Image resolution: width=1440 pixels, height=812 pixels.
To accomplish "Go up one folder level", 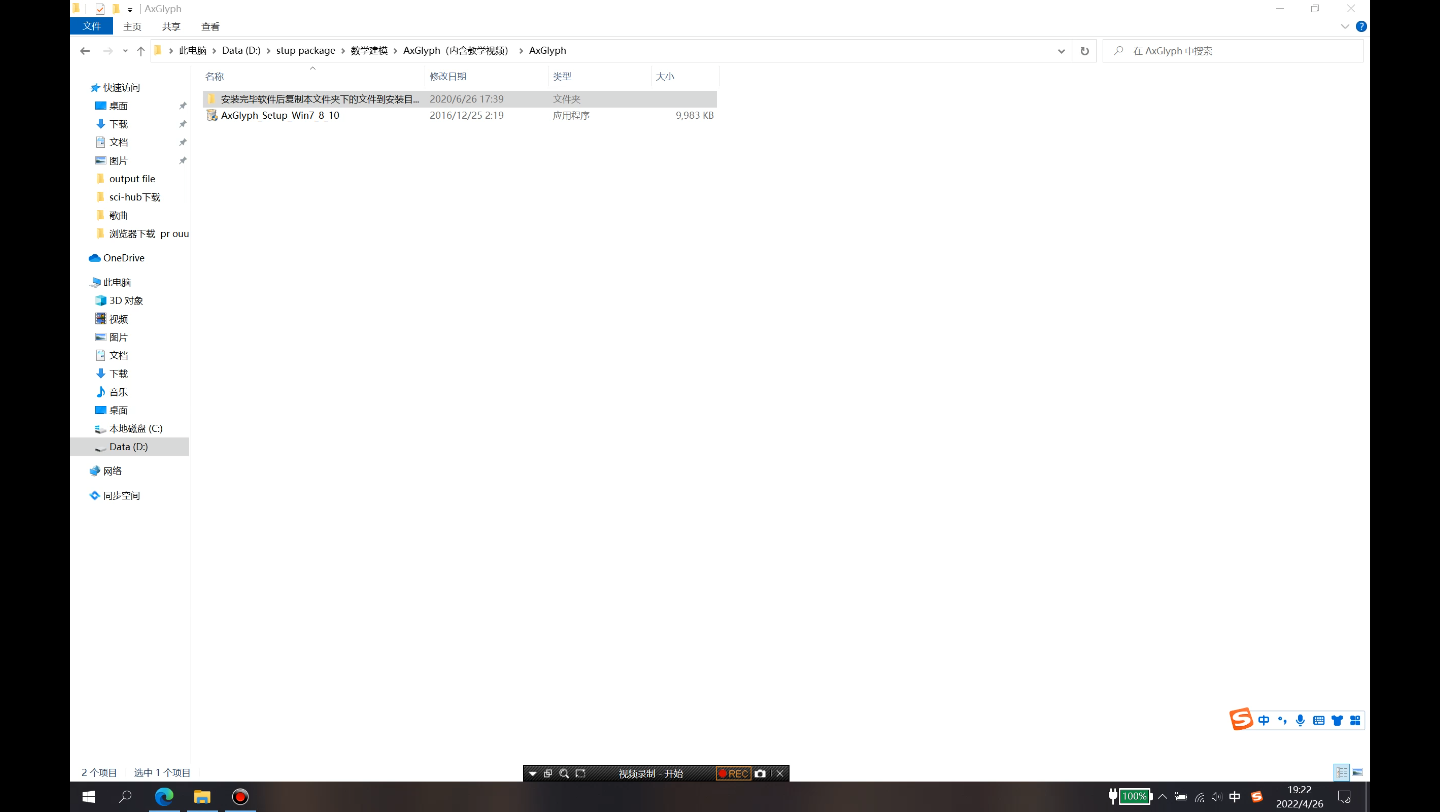I will tap(141, 50).
